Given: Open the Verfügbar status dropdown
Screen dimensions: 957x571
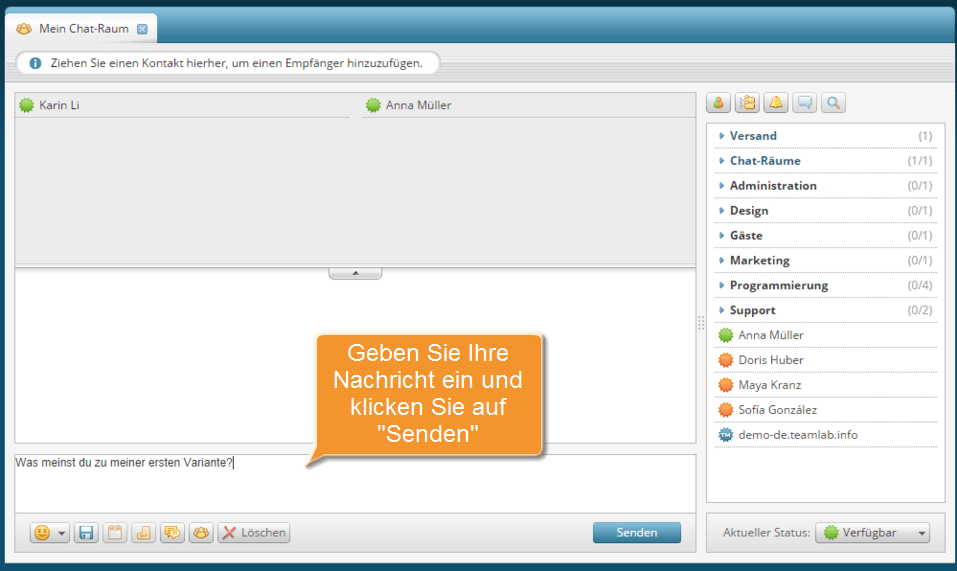Looking at the screenshot, I should (872, 533).
